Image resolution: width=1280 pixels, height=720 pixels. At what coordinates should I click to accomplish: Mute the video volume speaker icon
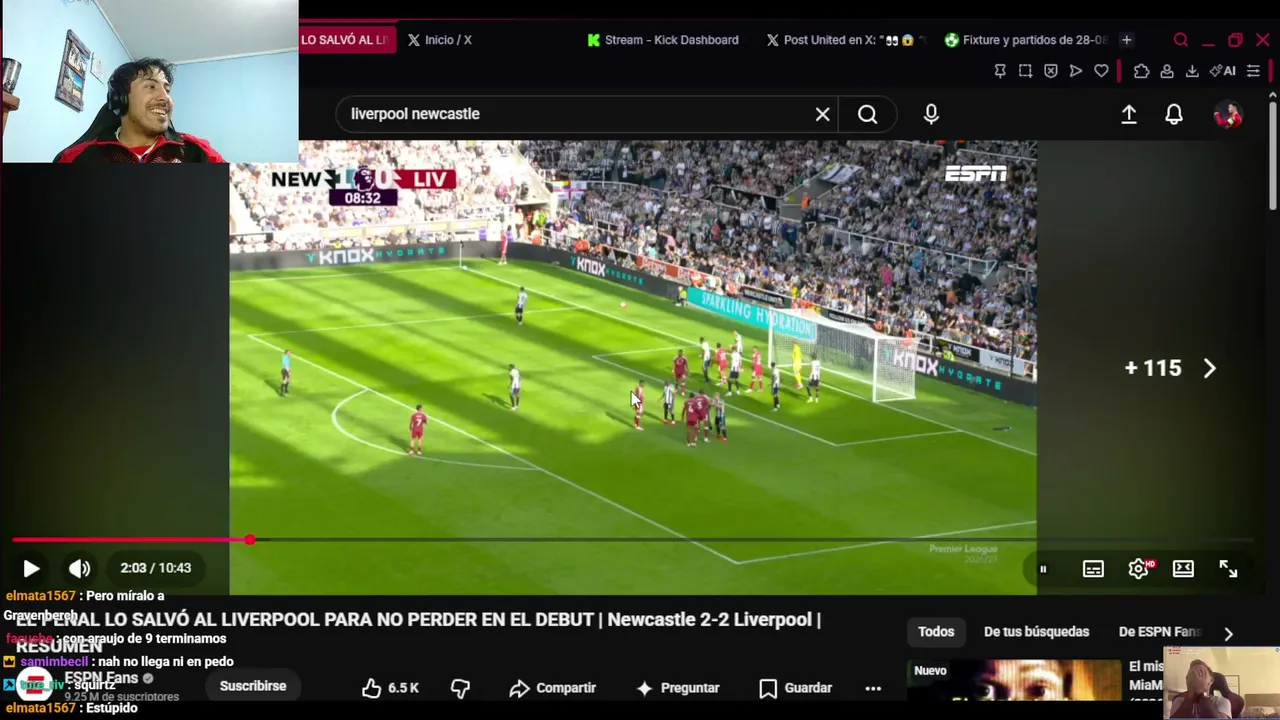coord(80,568)
